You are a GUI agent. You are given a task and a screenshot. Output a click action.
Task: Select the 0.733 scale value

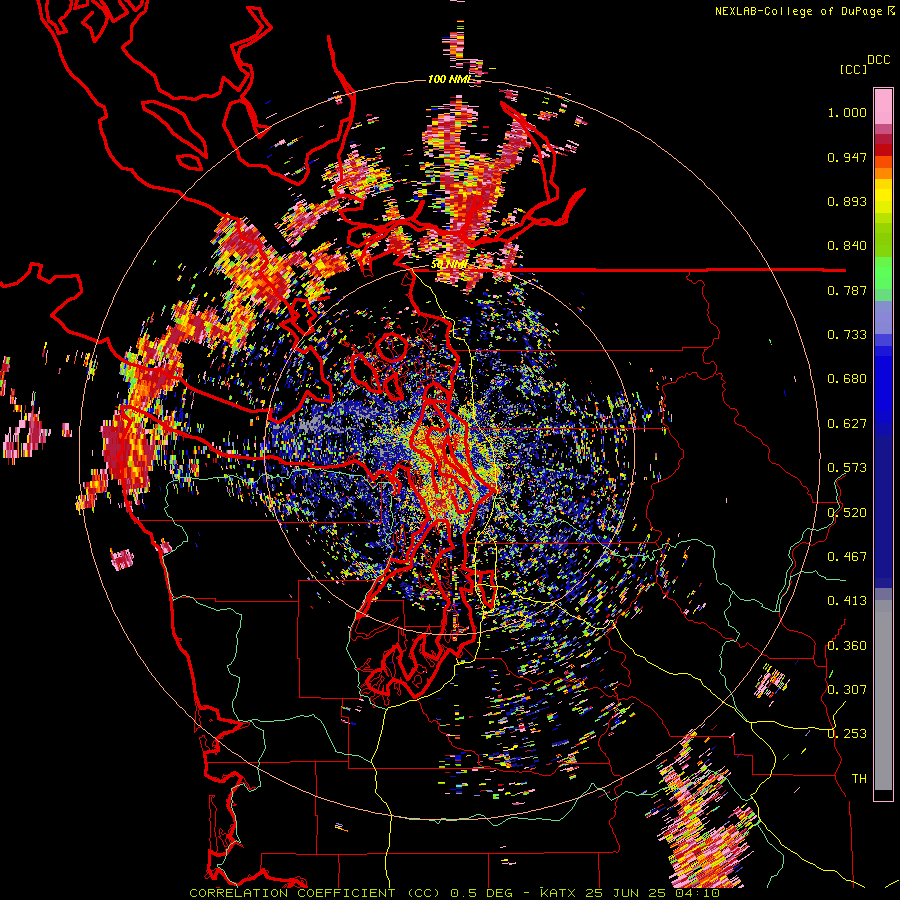click(x=847, y=335)
